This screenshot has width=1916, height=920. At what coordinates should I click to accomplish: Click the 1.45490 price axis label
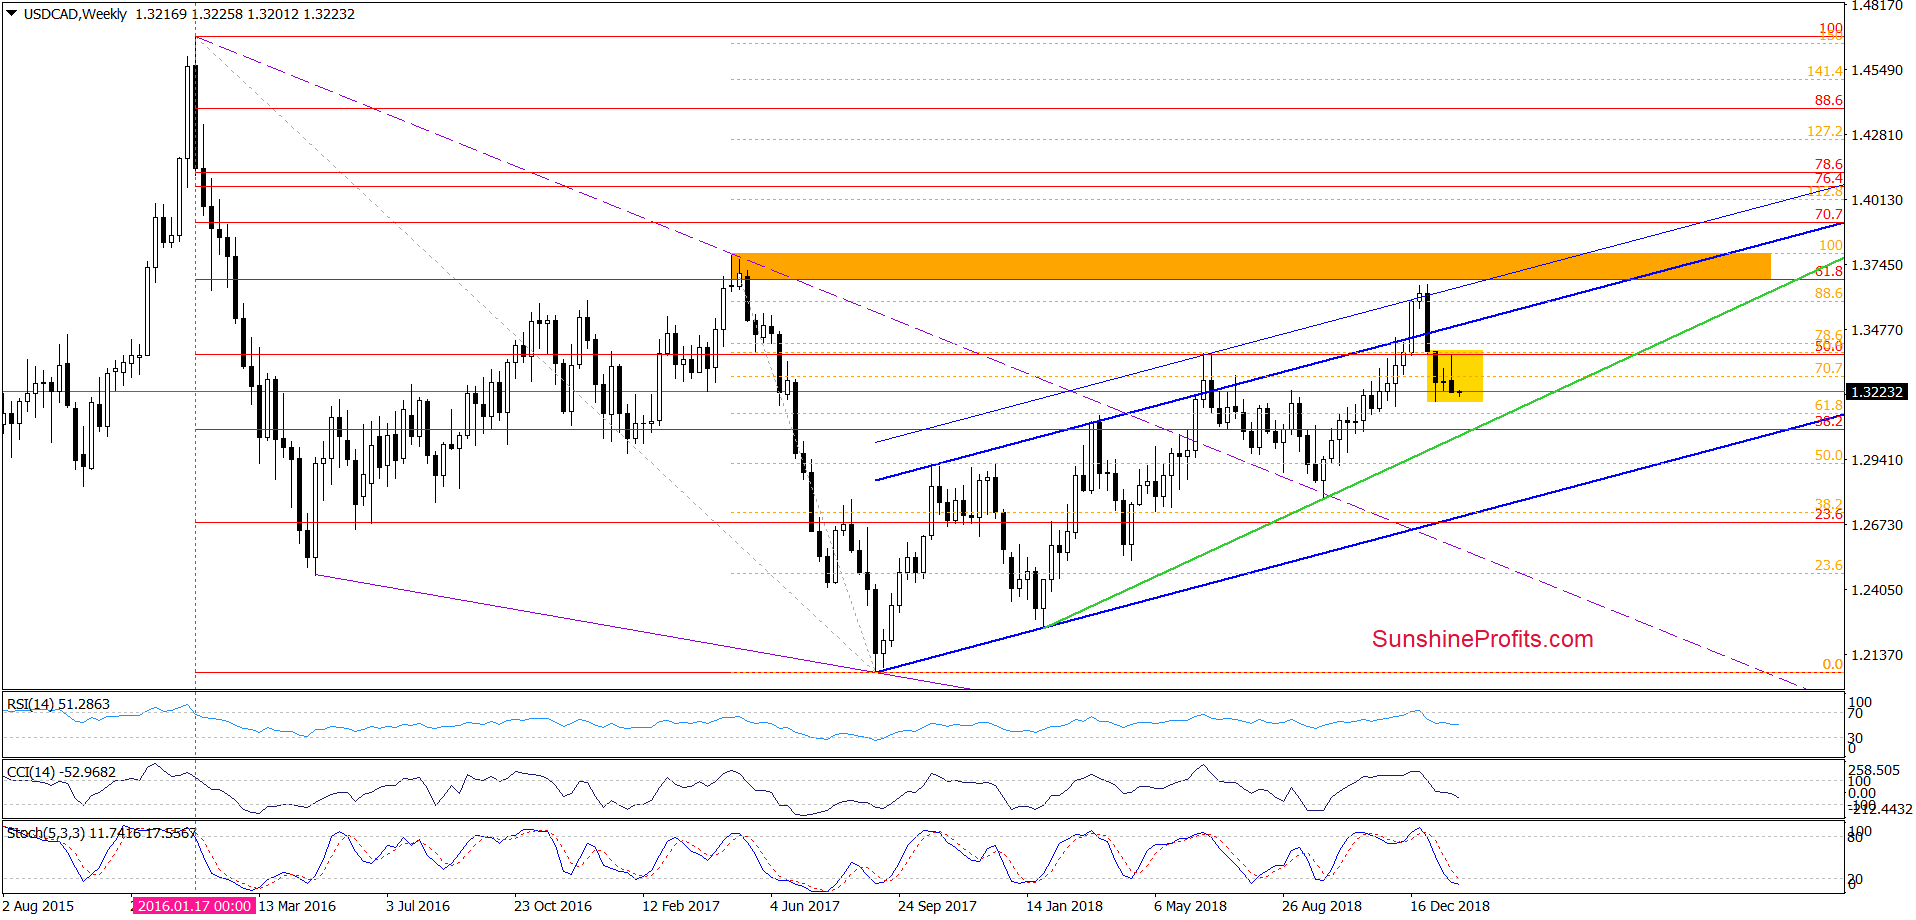[1877, 70]
